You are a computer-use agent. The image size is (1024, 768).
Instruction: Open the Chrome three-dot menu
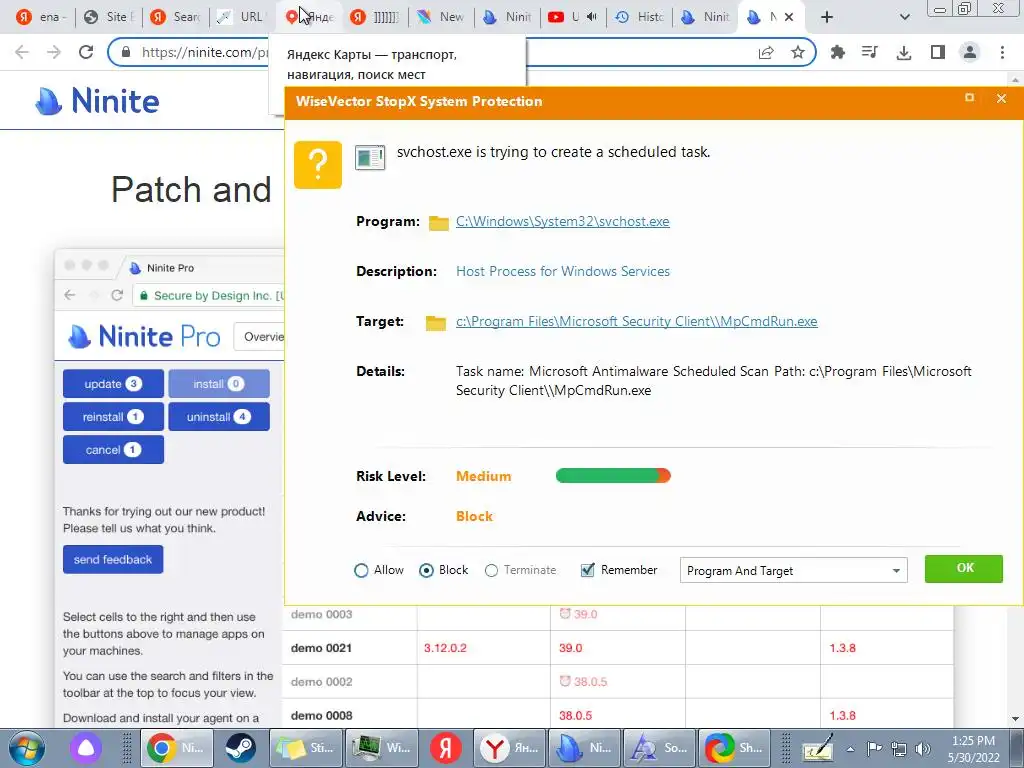coord(1002,52)
